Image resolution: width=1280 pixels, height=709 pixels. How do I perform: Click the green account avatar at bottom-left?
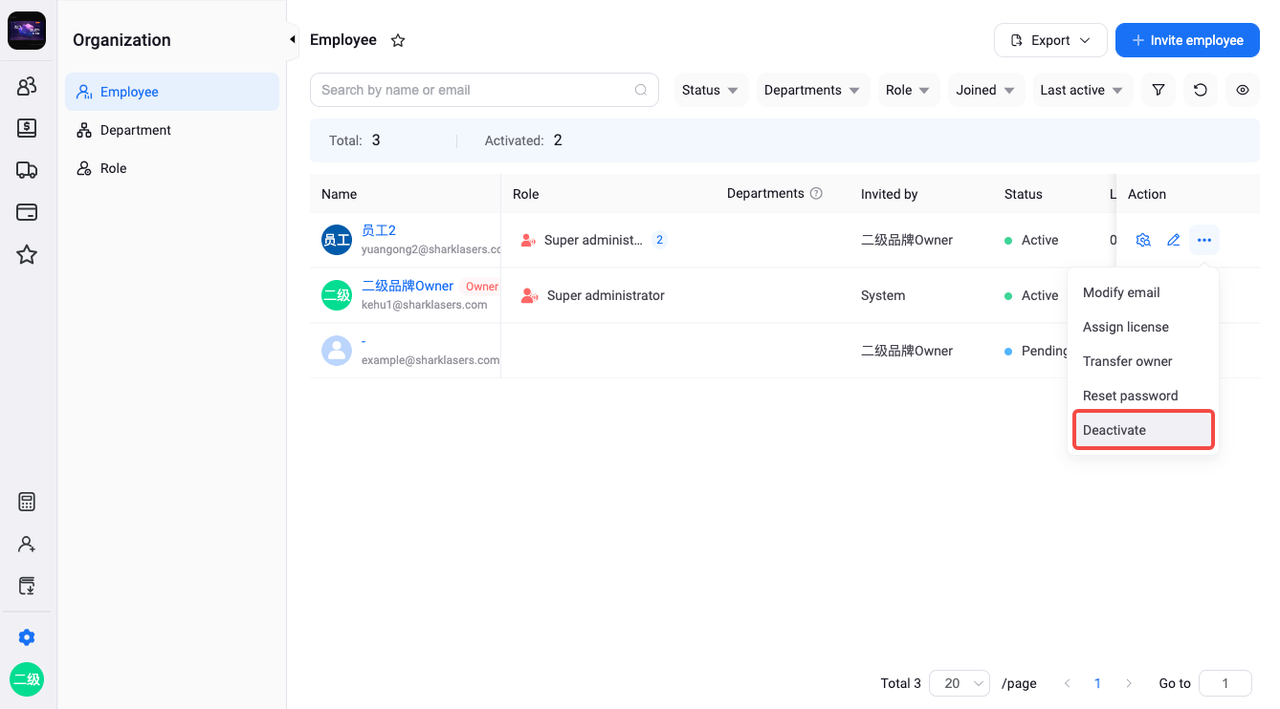pos(27,679)
